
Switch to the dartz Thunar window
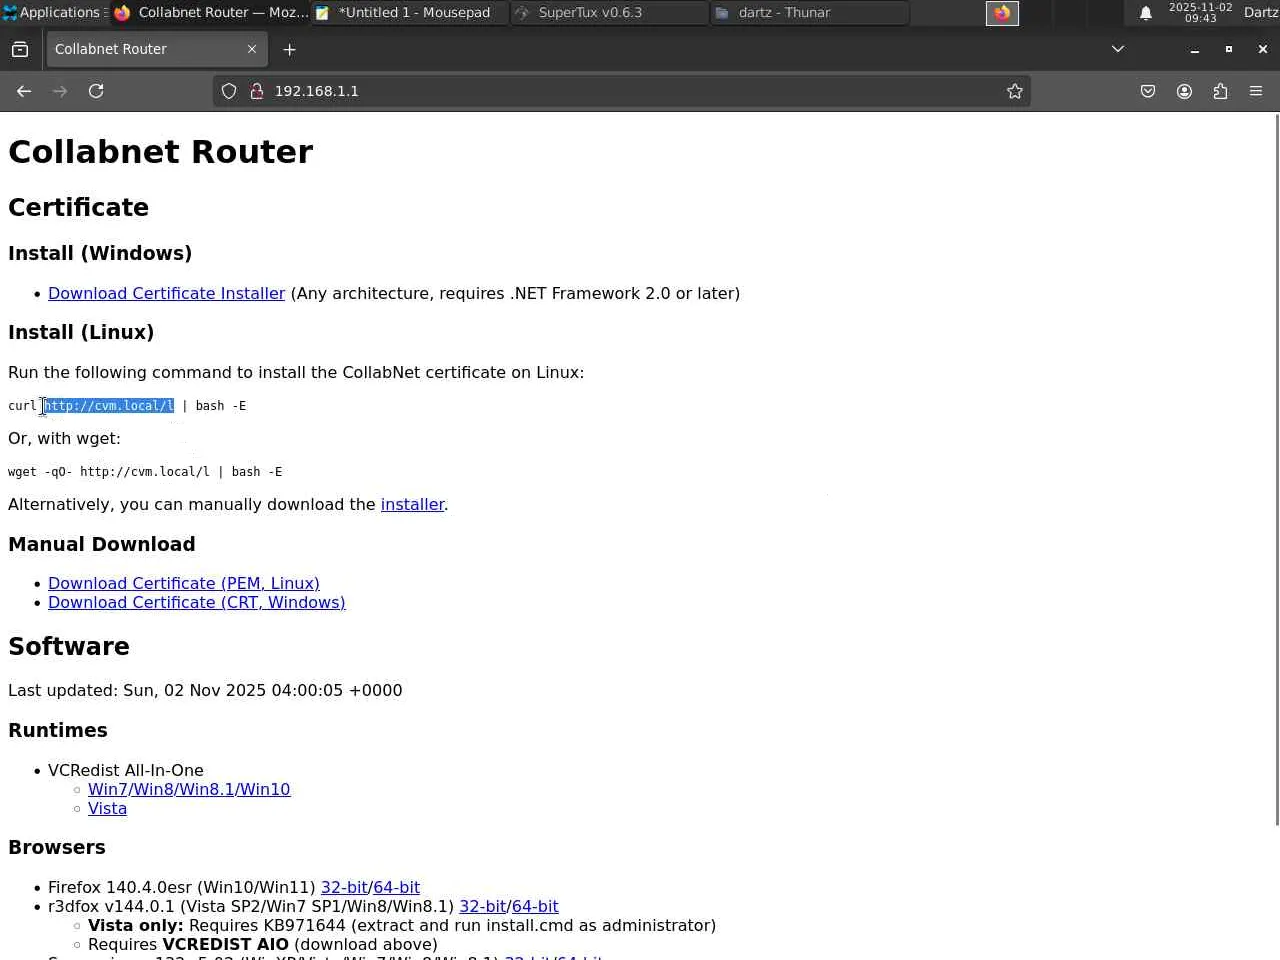(810, 13)
